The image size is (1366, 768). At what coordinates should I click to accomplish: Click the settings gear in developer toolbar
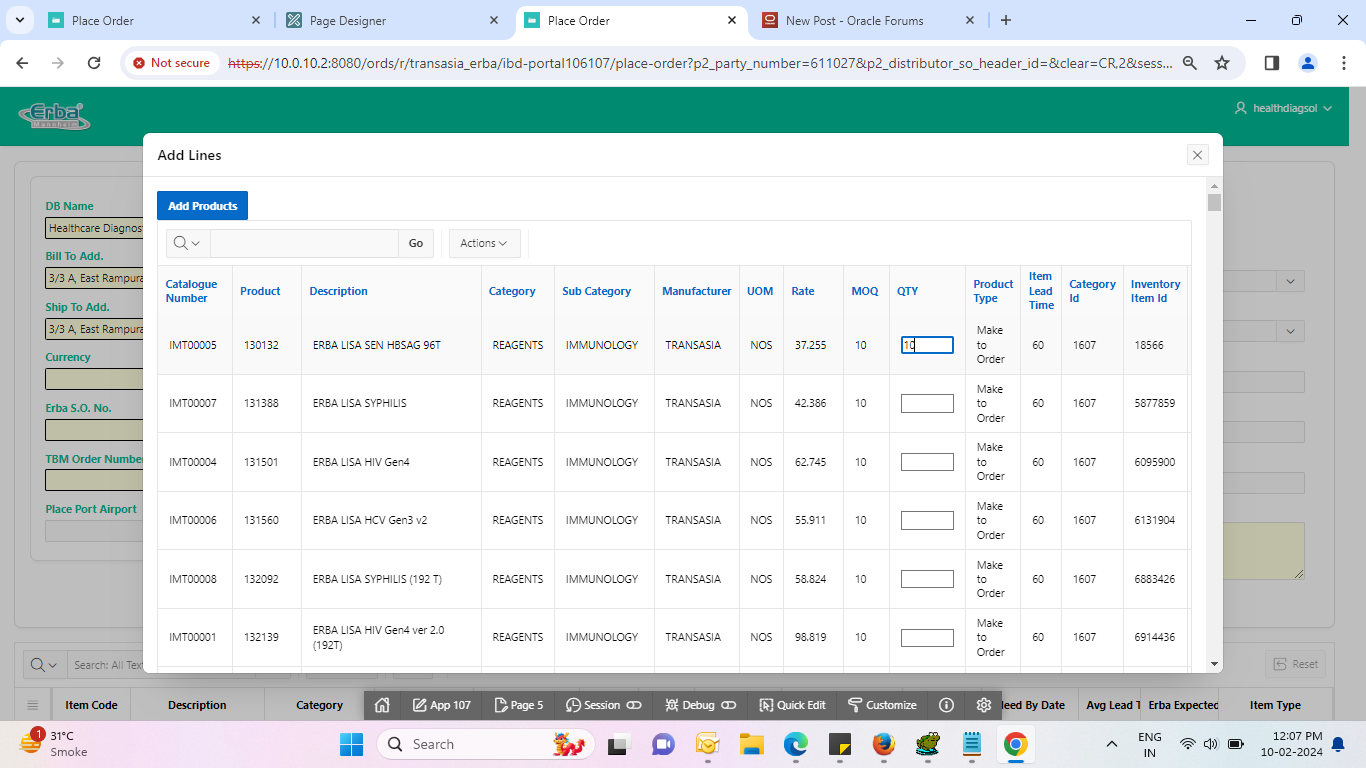coord(984,705)
